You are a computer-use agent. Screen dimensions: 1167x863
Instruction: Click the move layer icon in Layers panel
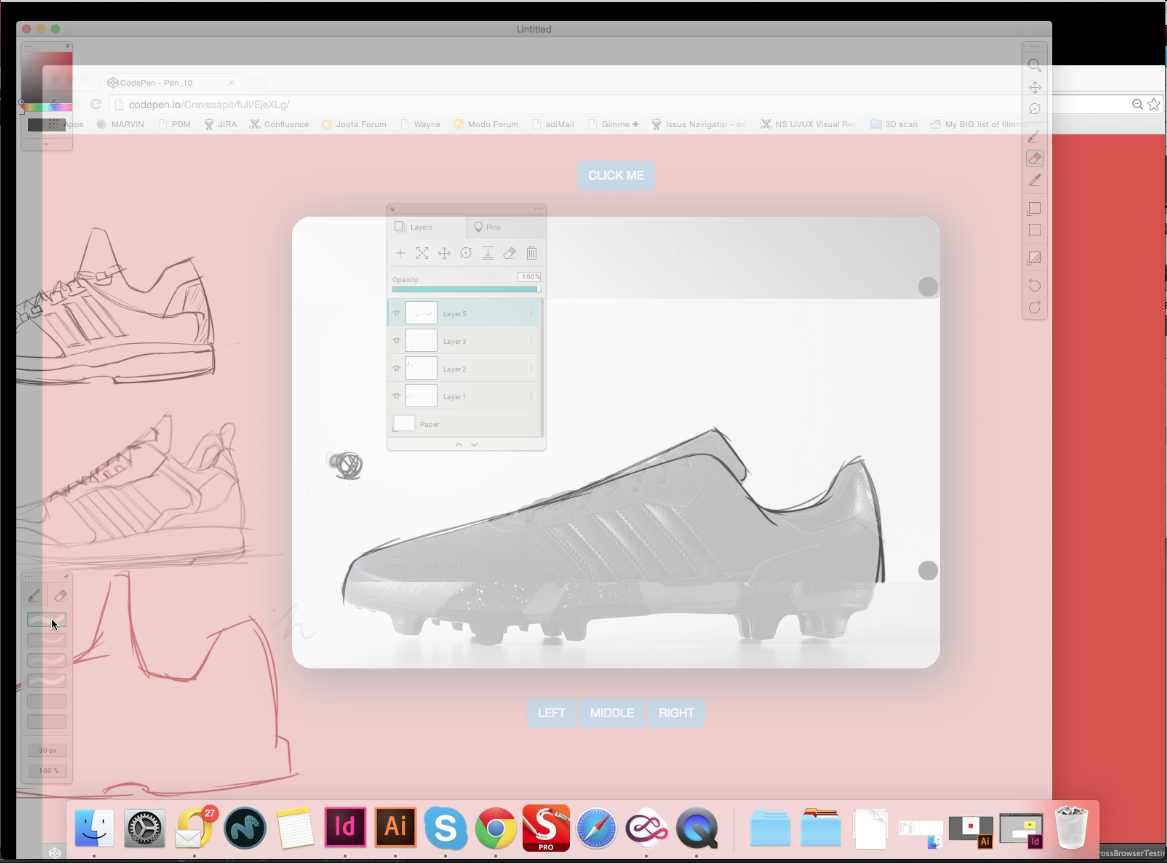pos(444,253)
